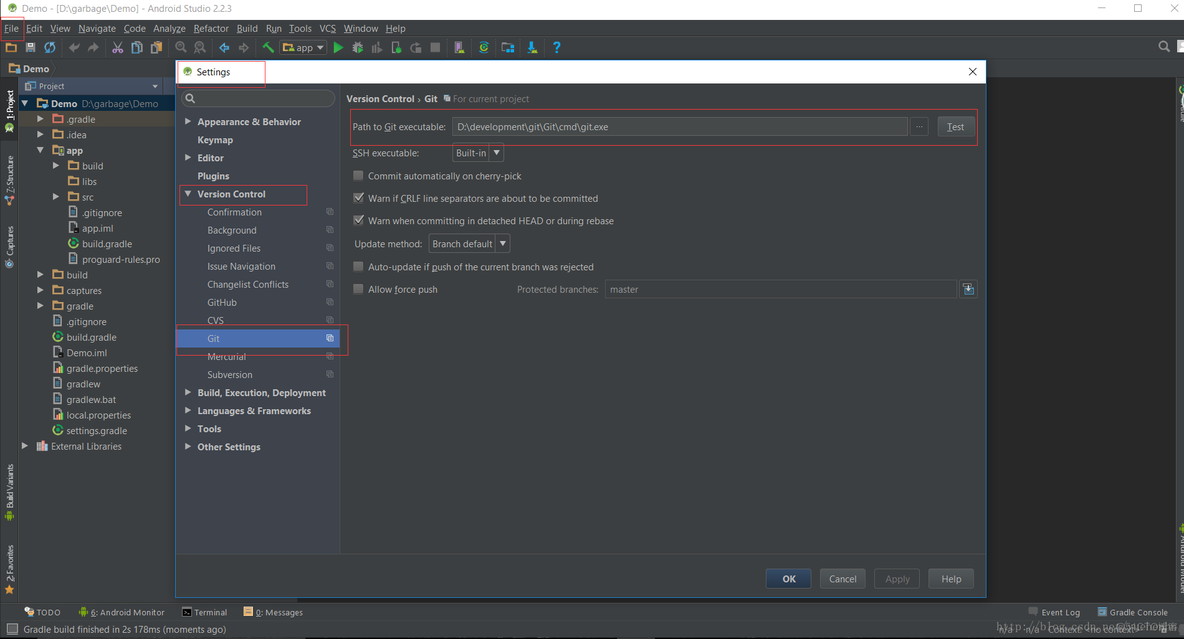The height and width of the screenshot is (639, 1184).
Task: Click the Test button for Git path
Action: [955, 127]
